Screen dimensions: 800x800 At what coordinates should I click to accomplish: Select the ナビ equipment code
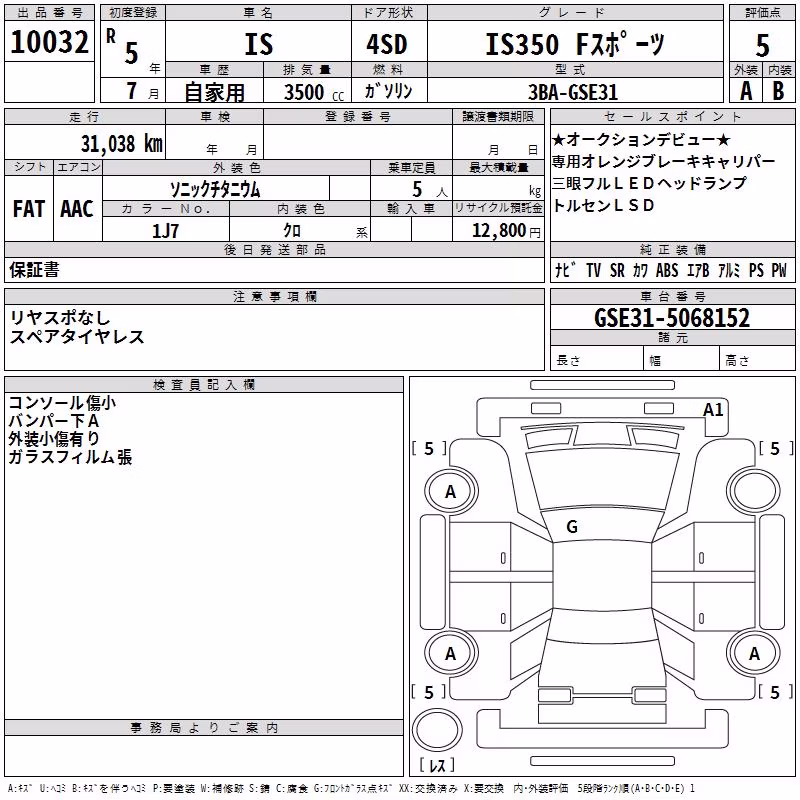coord(565,270)
